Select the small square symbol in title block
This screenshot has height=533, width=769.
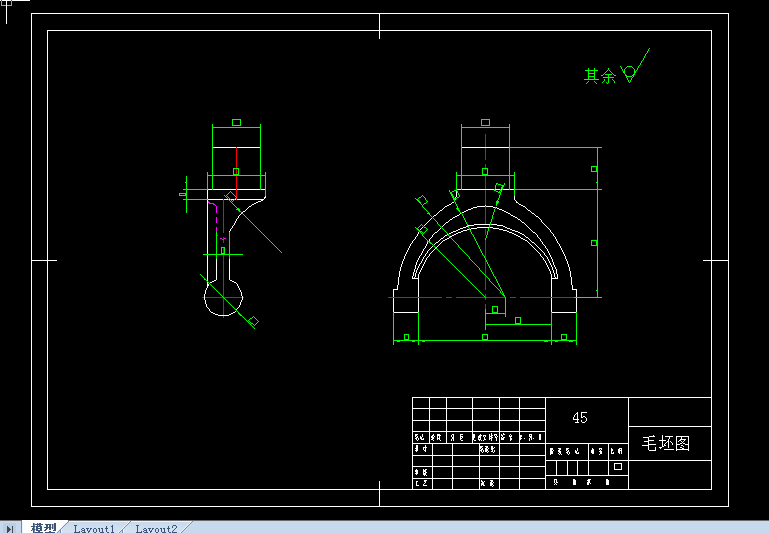click(618, 466)
